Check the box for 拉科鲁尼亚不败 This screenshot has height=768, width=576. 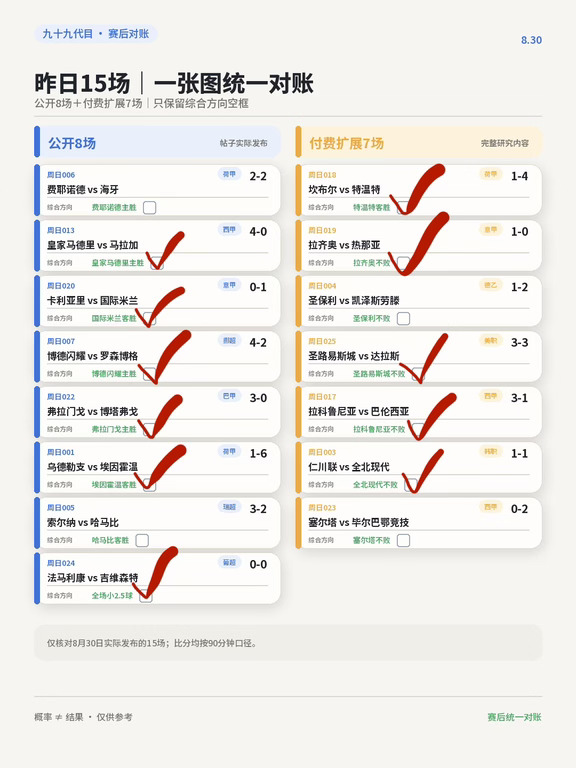pyautogui.click(x=418, y=429)
